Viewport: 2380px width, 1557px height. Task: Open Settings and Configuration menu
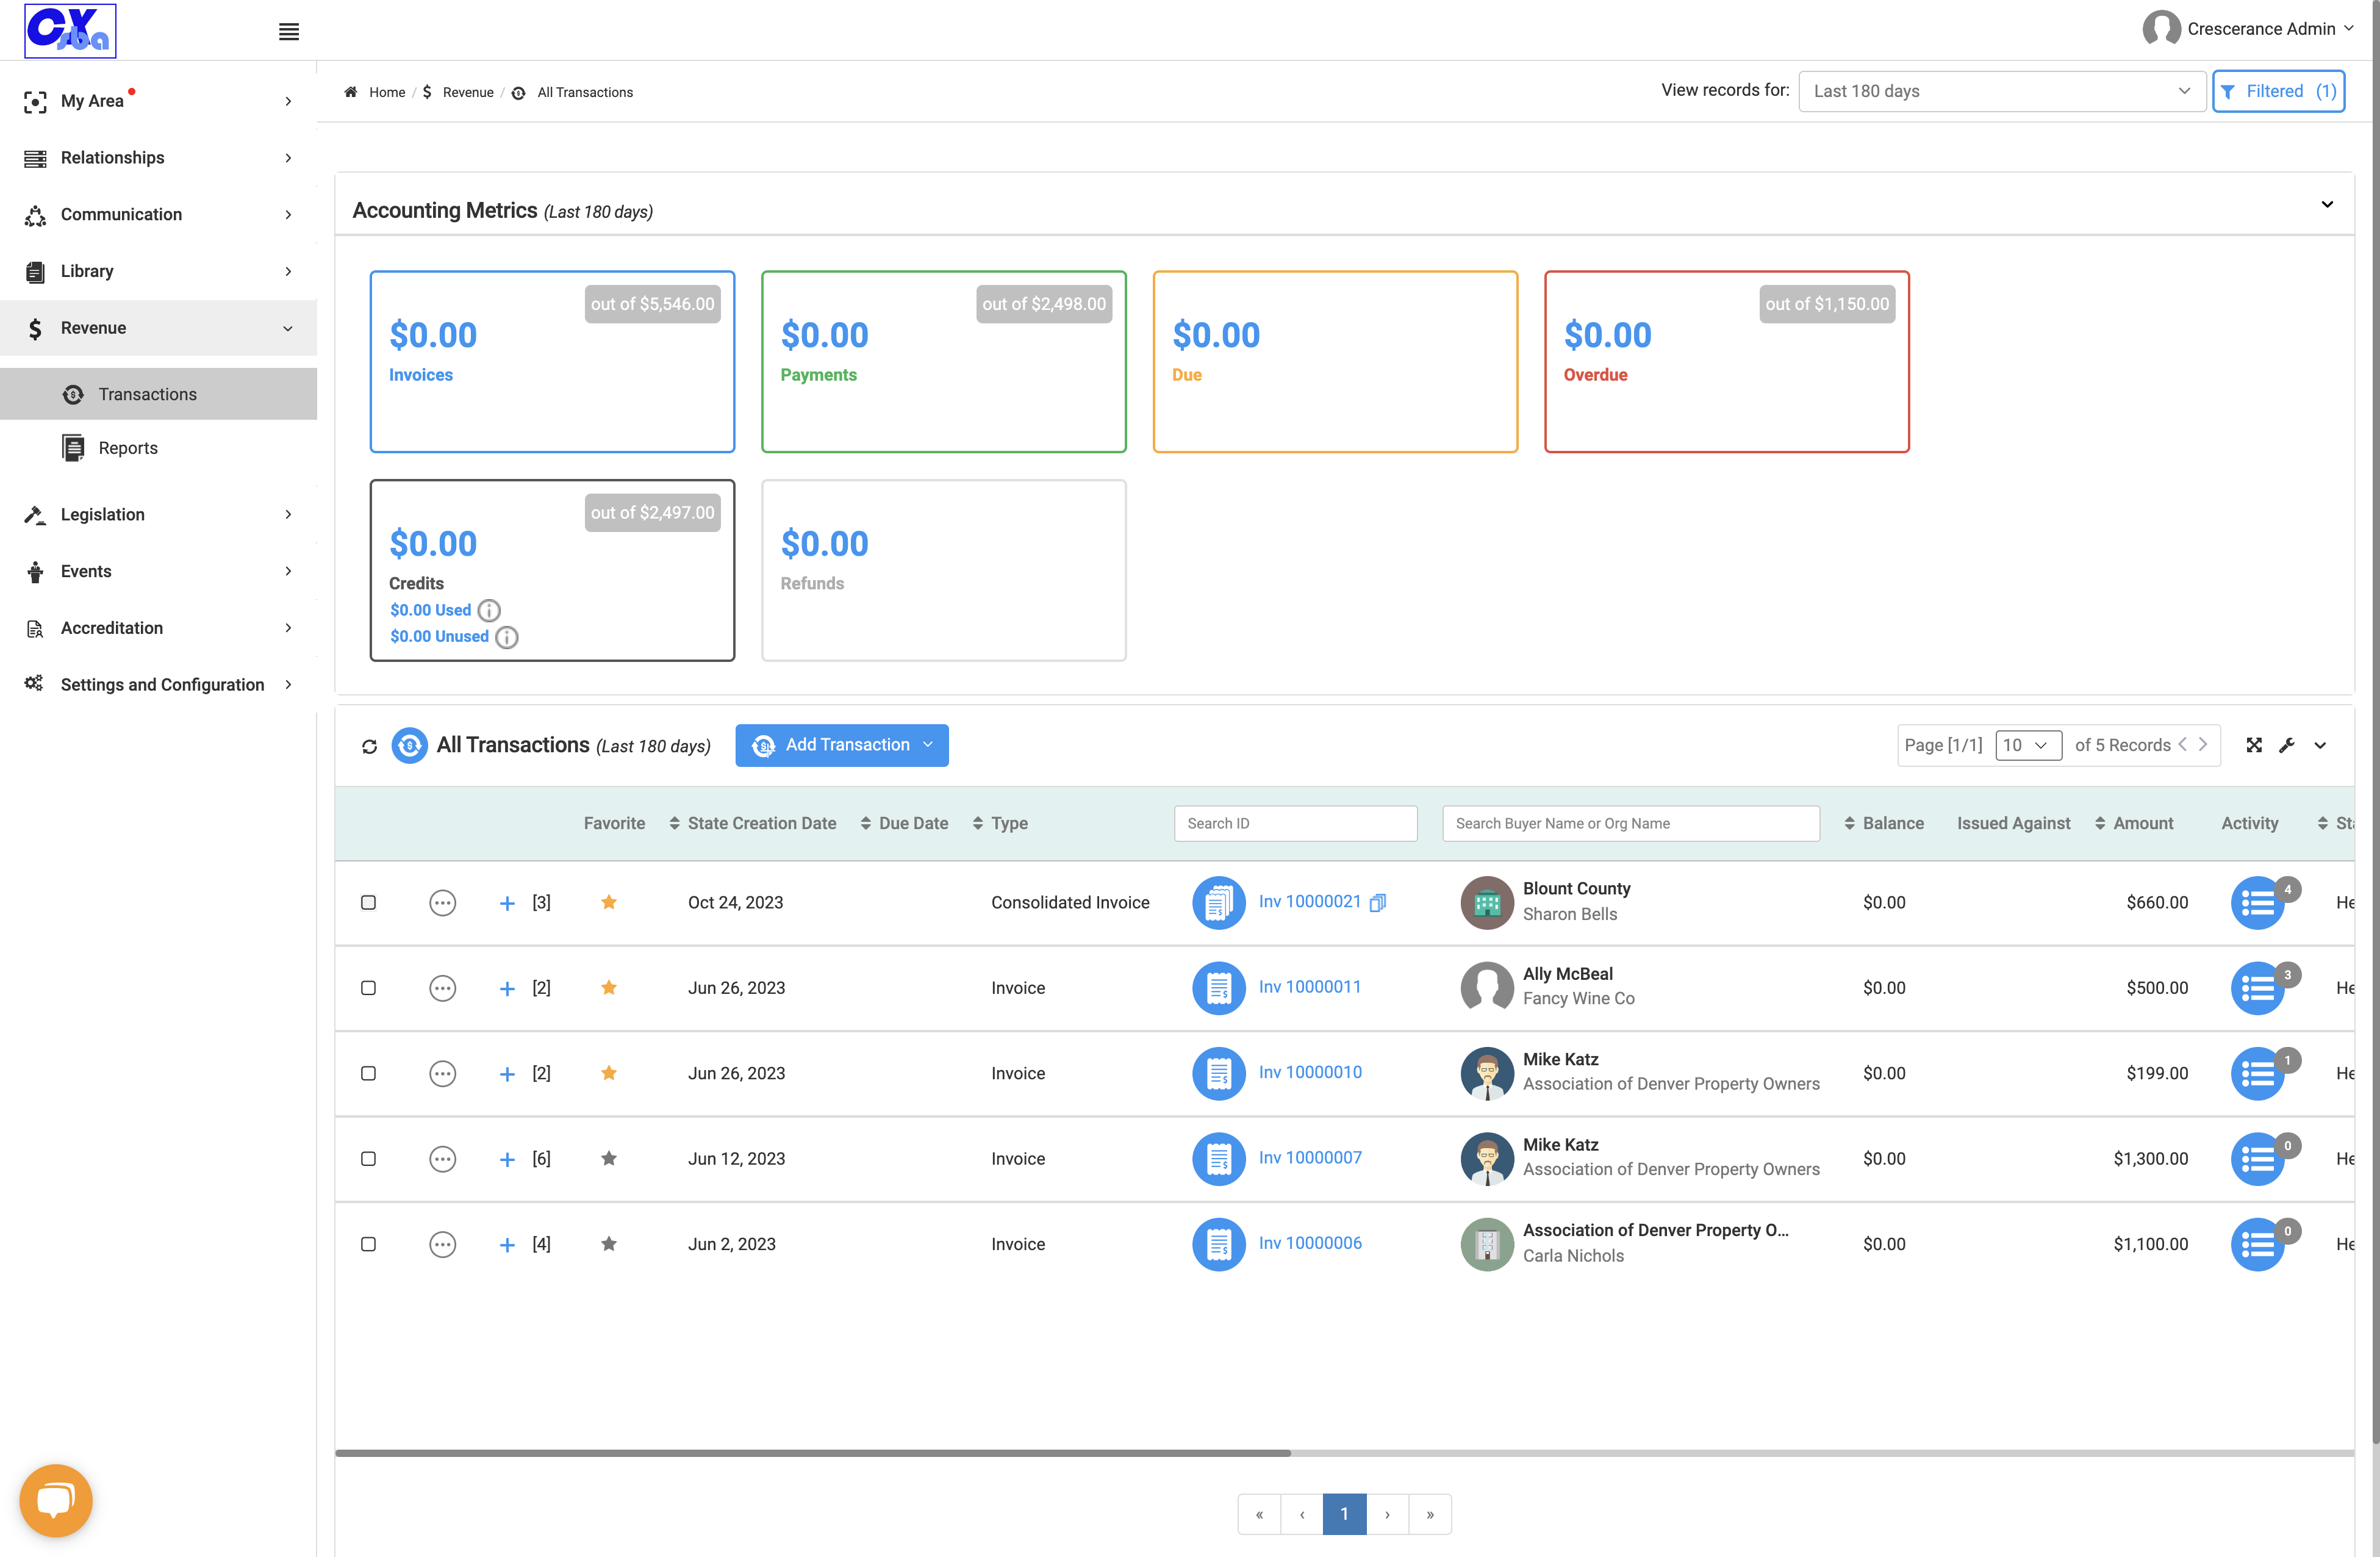(x=158, y=685)
